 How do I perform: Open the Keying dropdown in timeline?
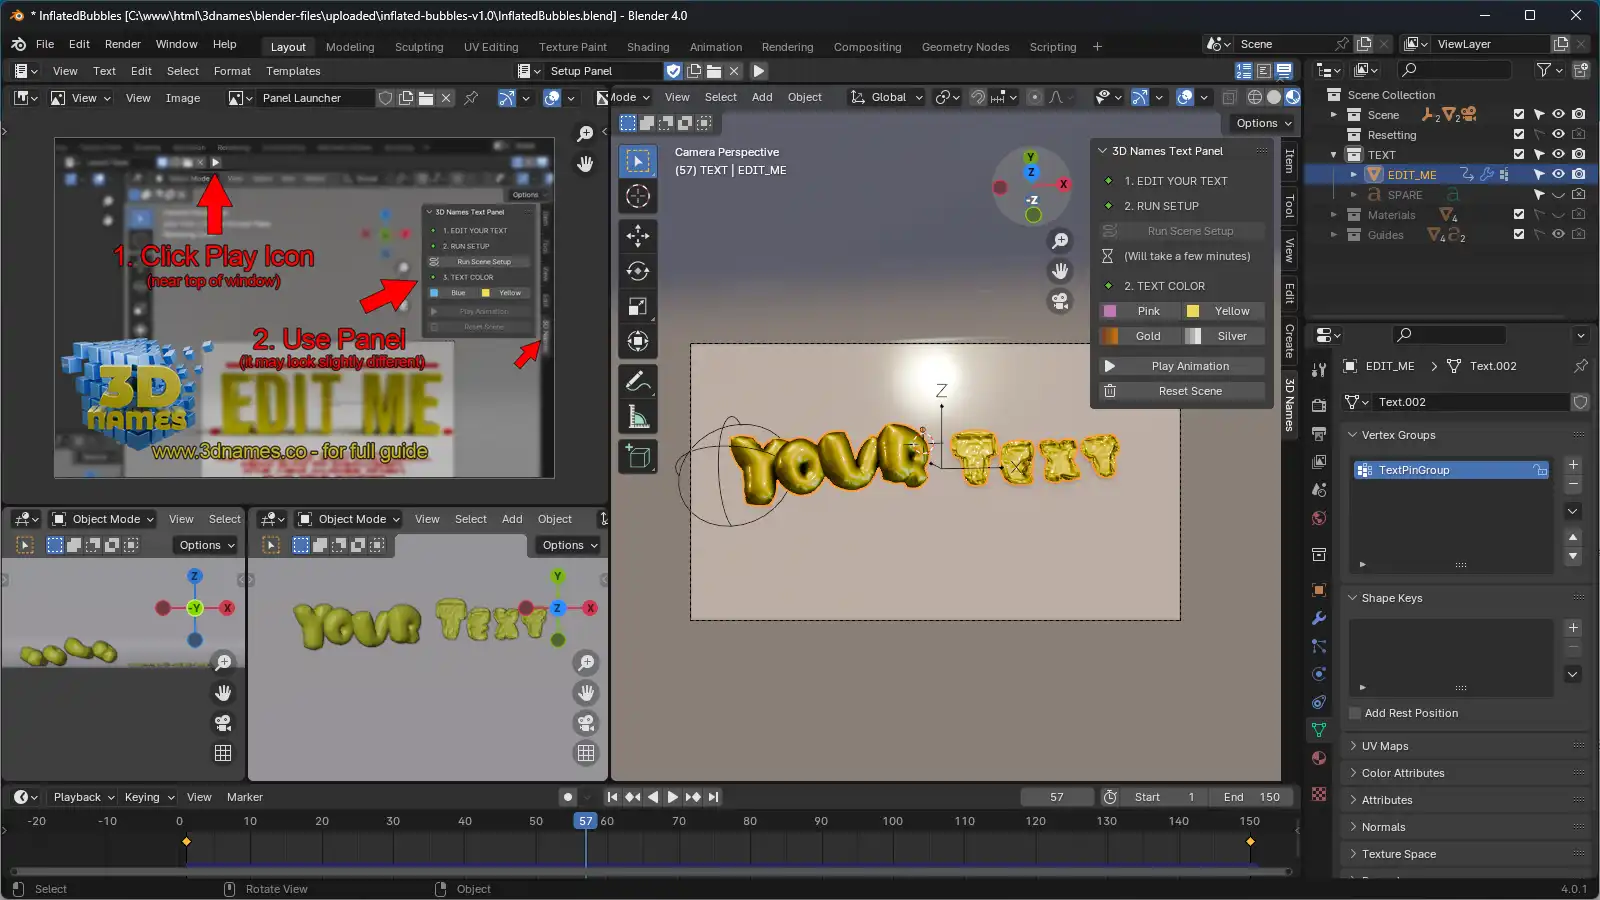click(x=149, y=797)
